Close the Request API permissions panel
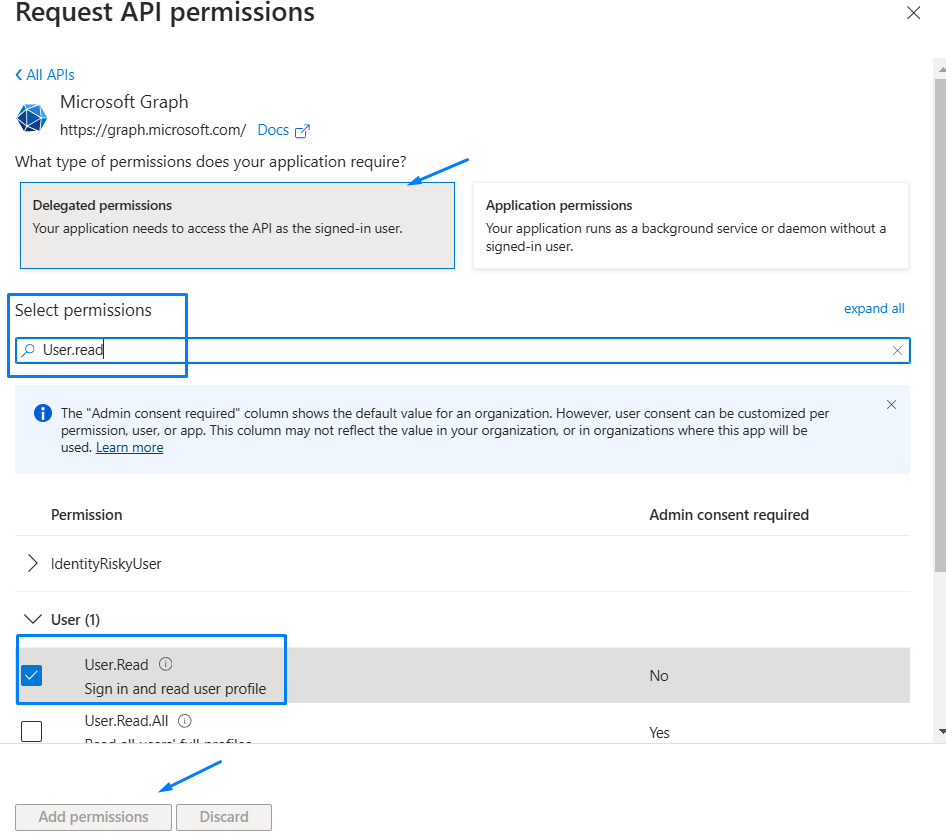Viewport: 946px width, 839px height. [913, 13]
